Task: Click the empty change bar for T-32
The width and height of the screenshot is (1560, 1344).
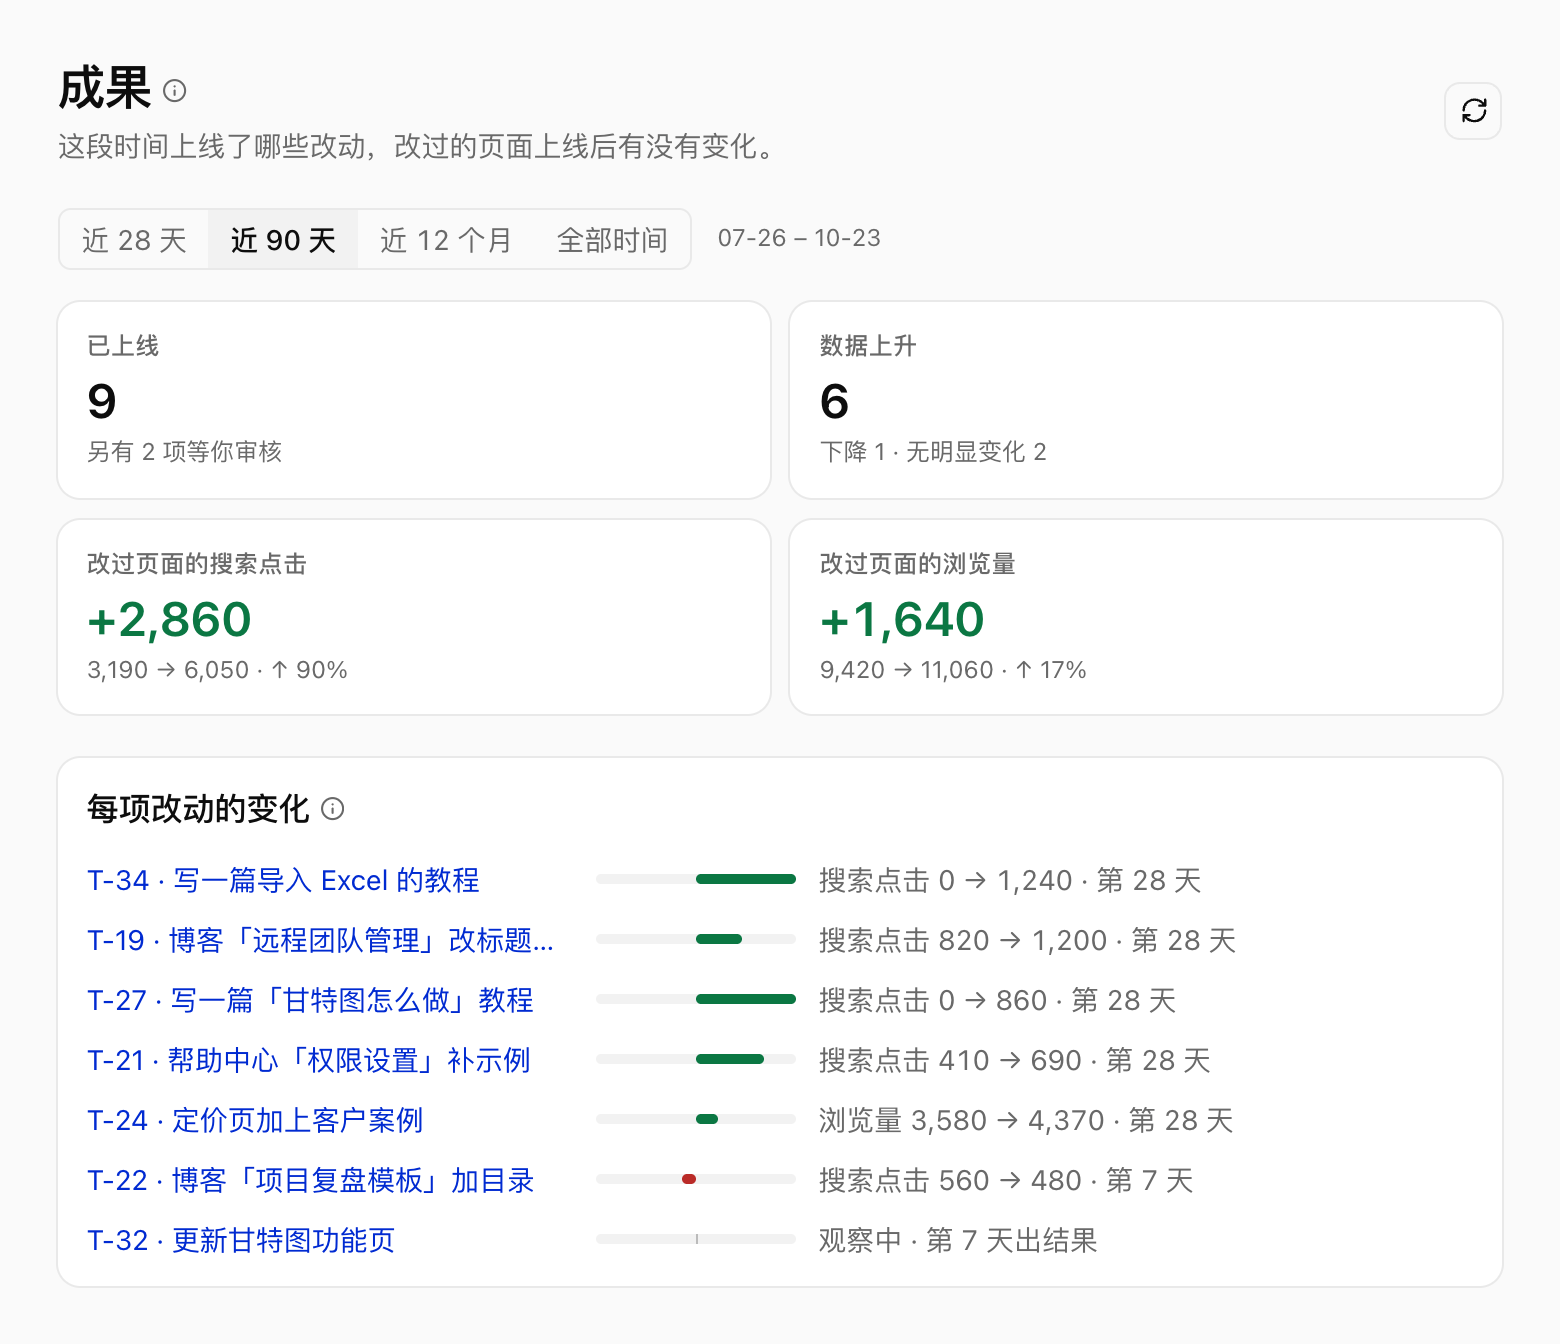Action: coord(696,1239)
